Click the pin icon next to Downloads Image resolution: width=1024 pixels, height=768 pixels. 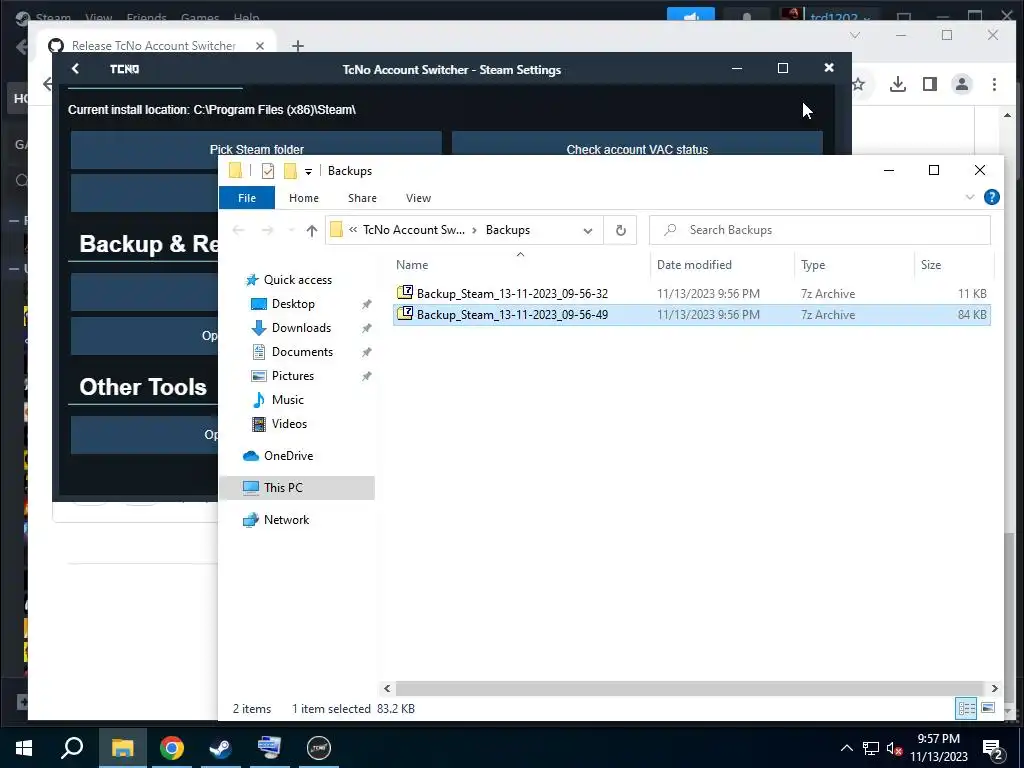tap(366, 328)
